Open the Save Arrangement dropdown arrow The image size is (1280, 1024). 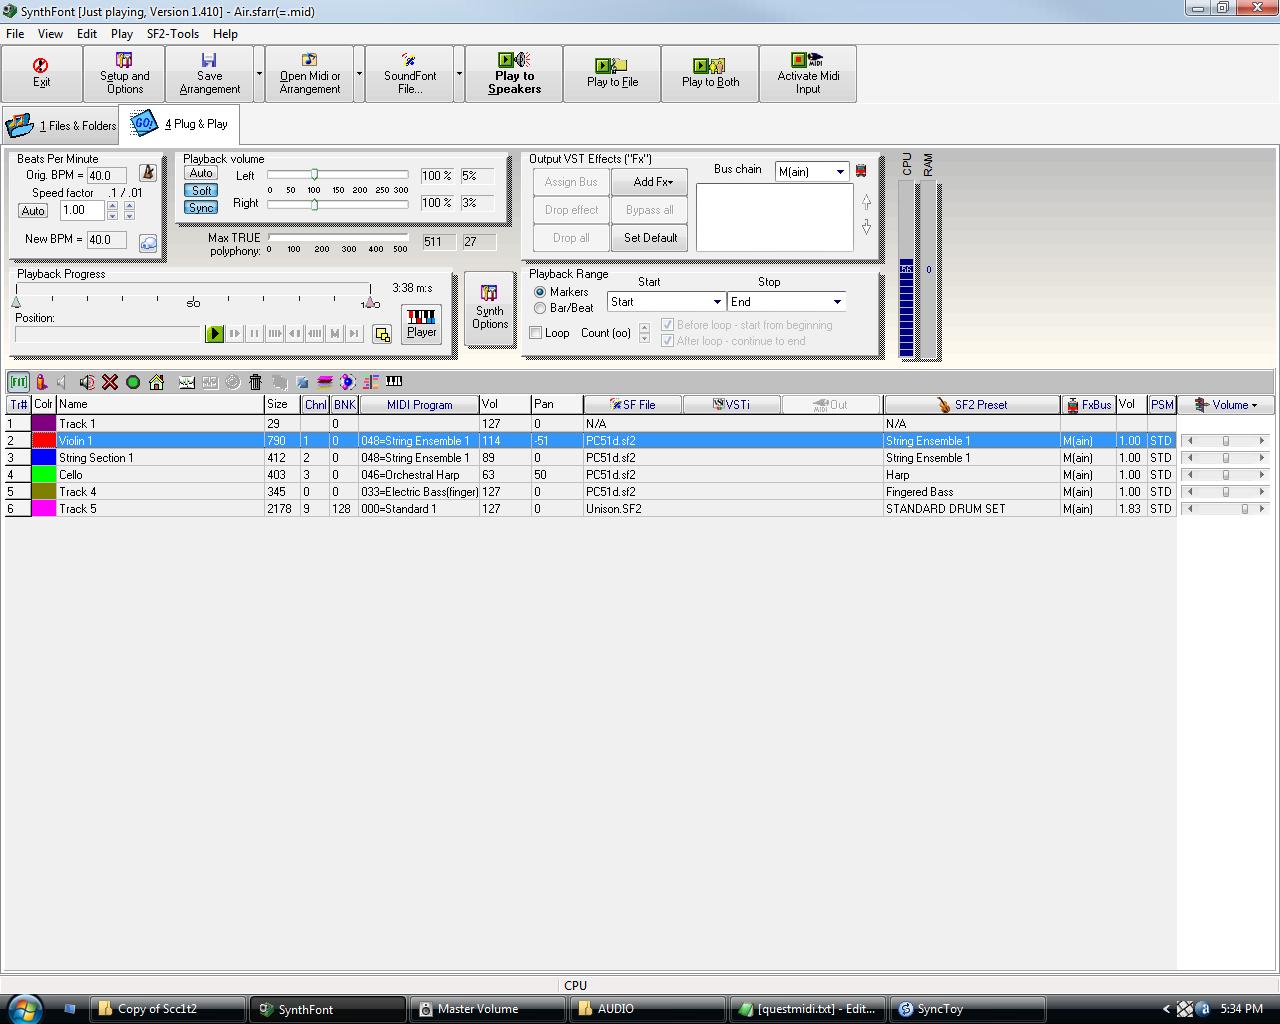tap(259, 73)
